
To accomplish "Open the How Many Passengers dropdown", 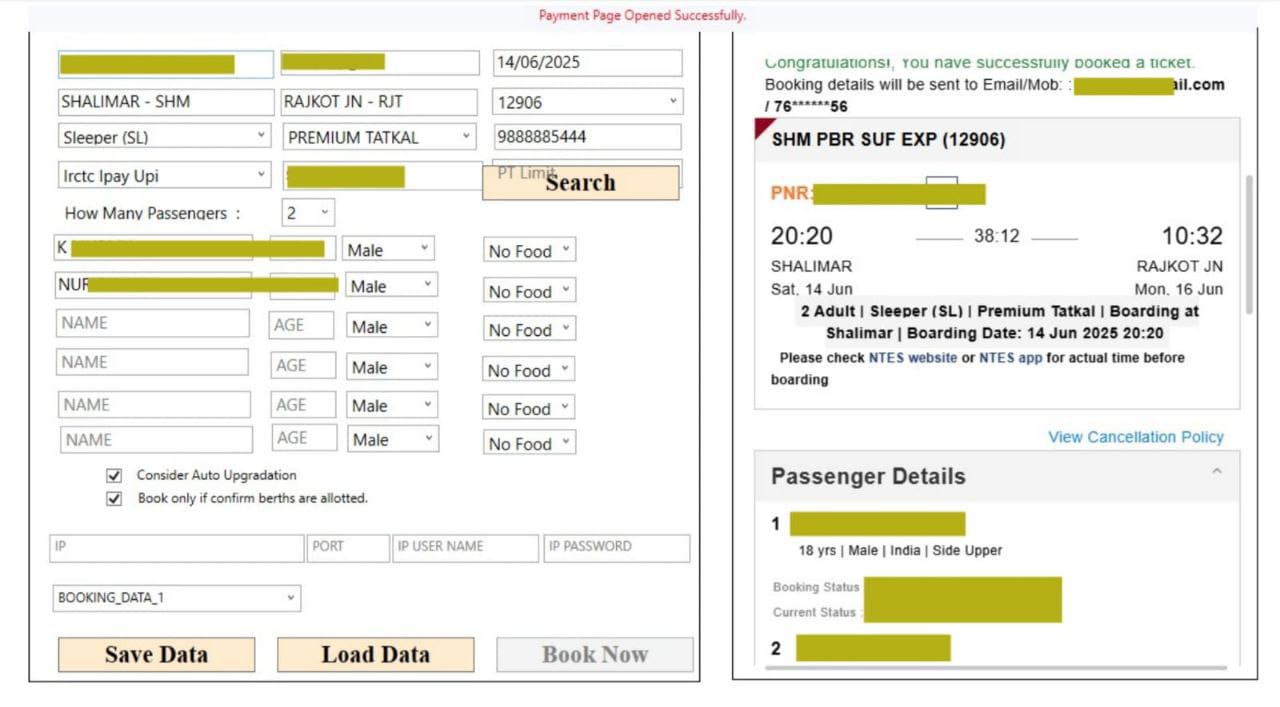I will [x=308, y=213].
